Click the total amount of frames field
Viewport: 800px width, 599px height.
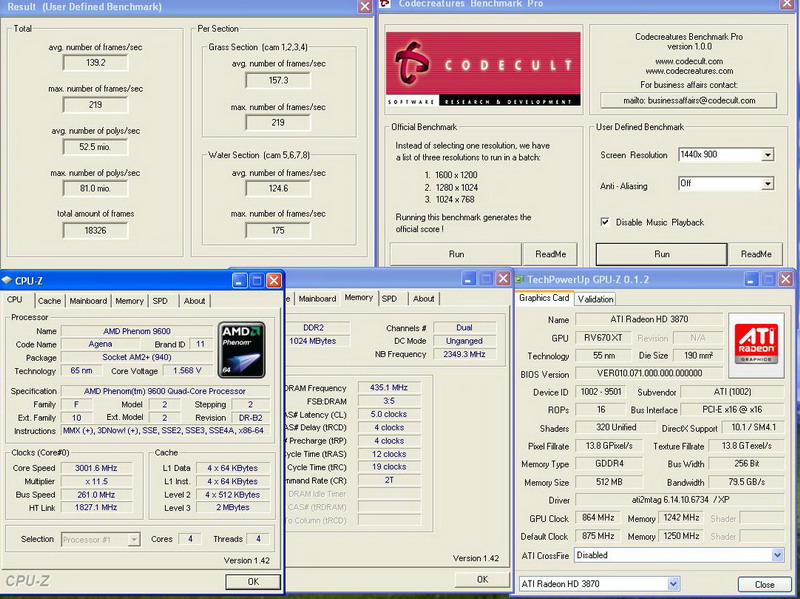pos(95,230)
